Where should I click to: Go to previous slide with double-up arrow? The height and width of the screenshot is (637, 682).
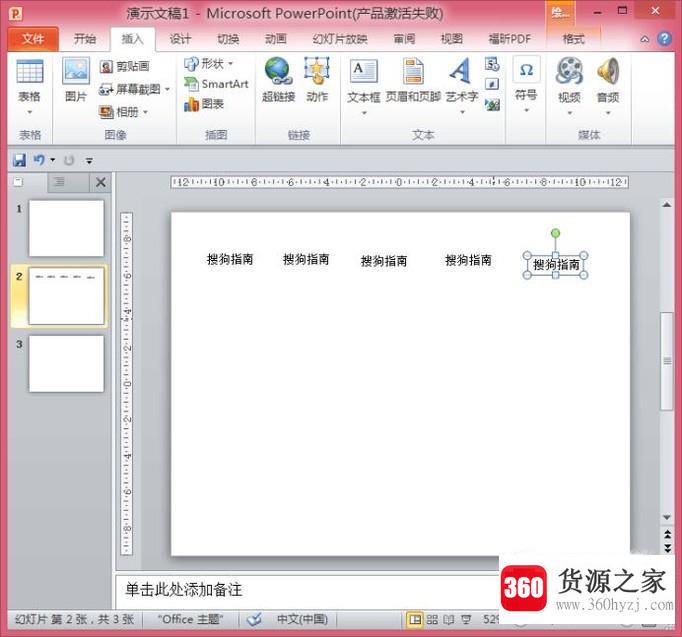(667, 534)
